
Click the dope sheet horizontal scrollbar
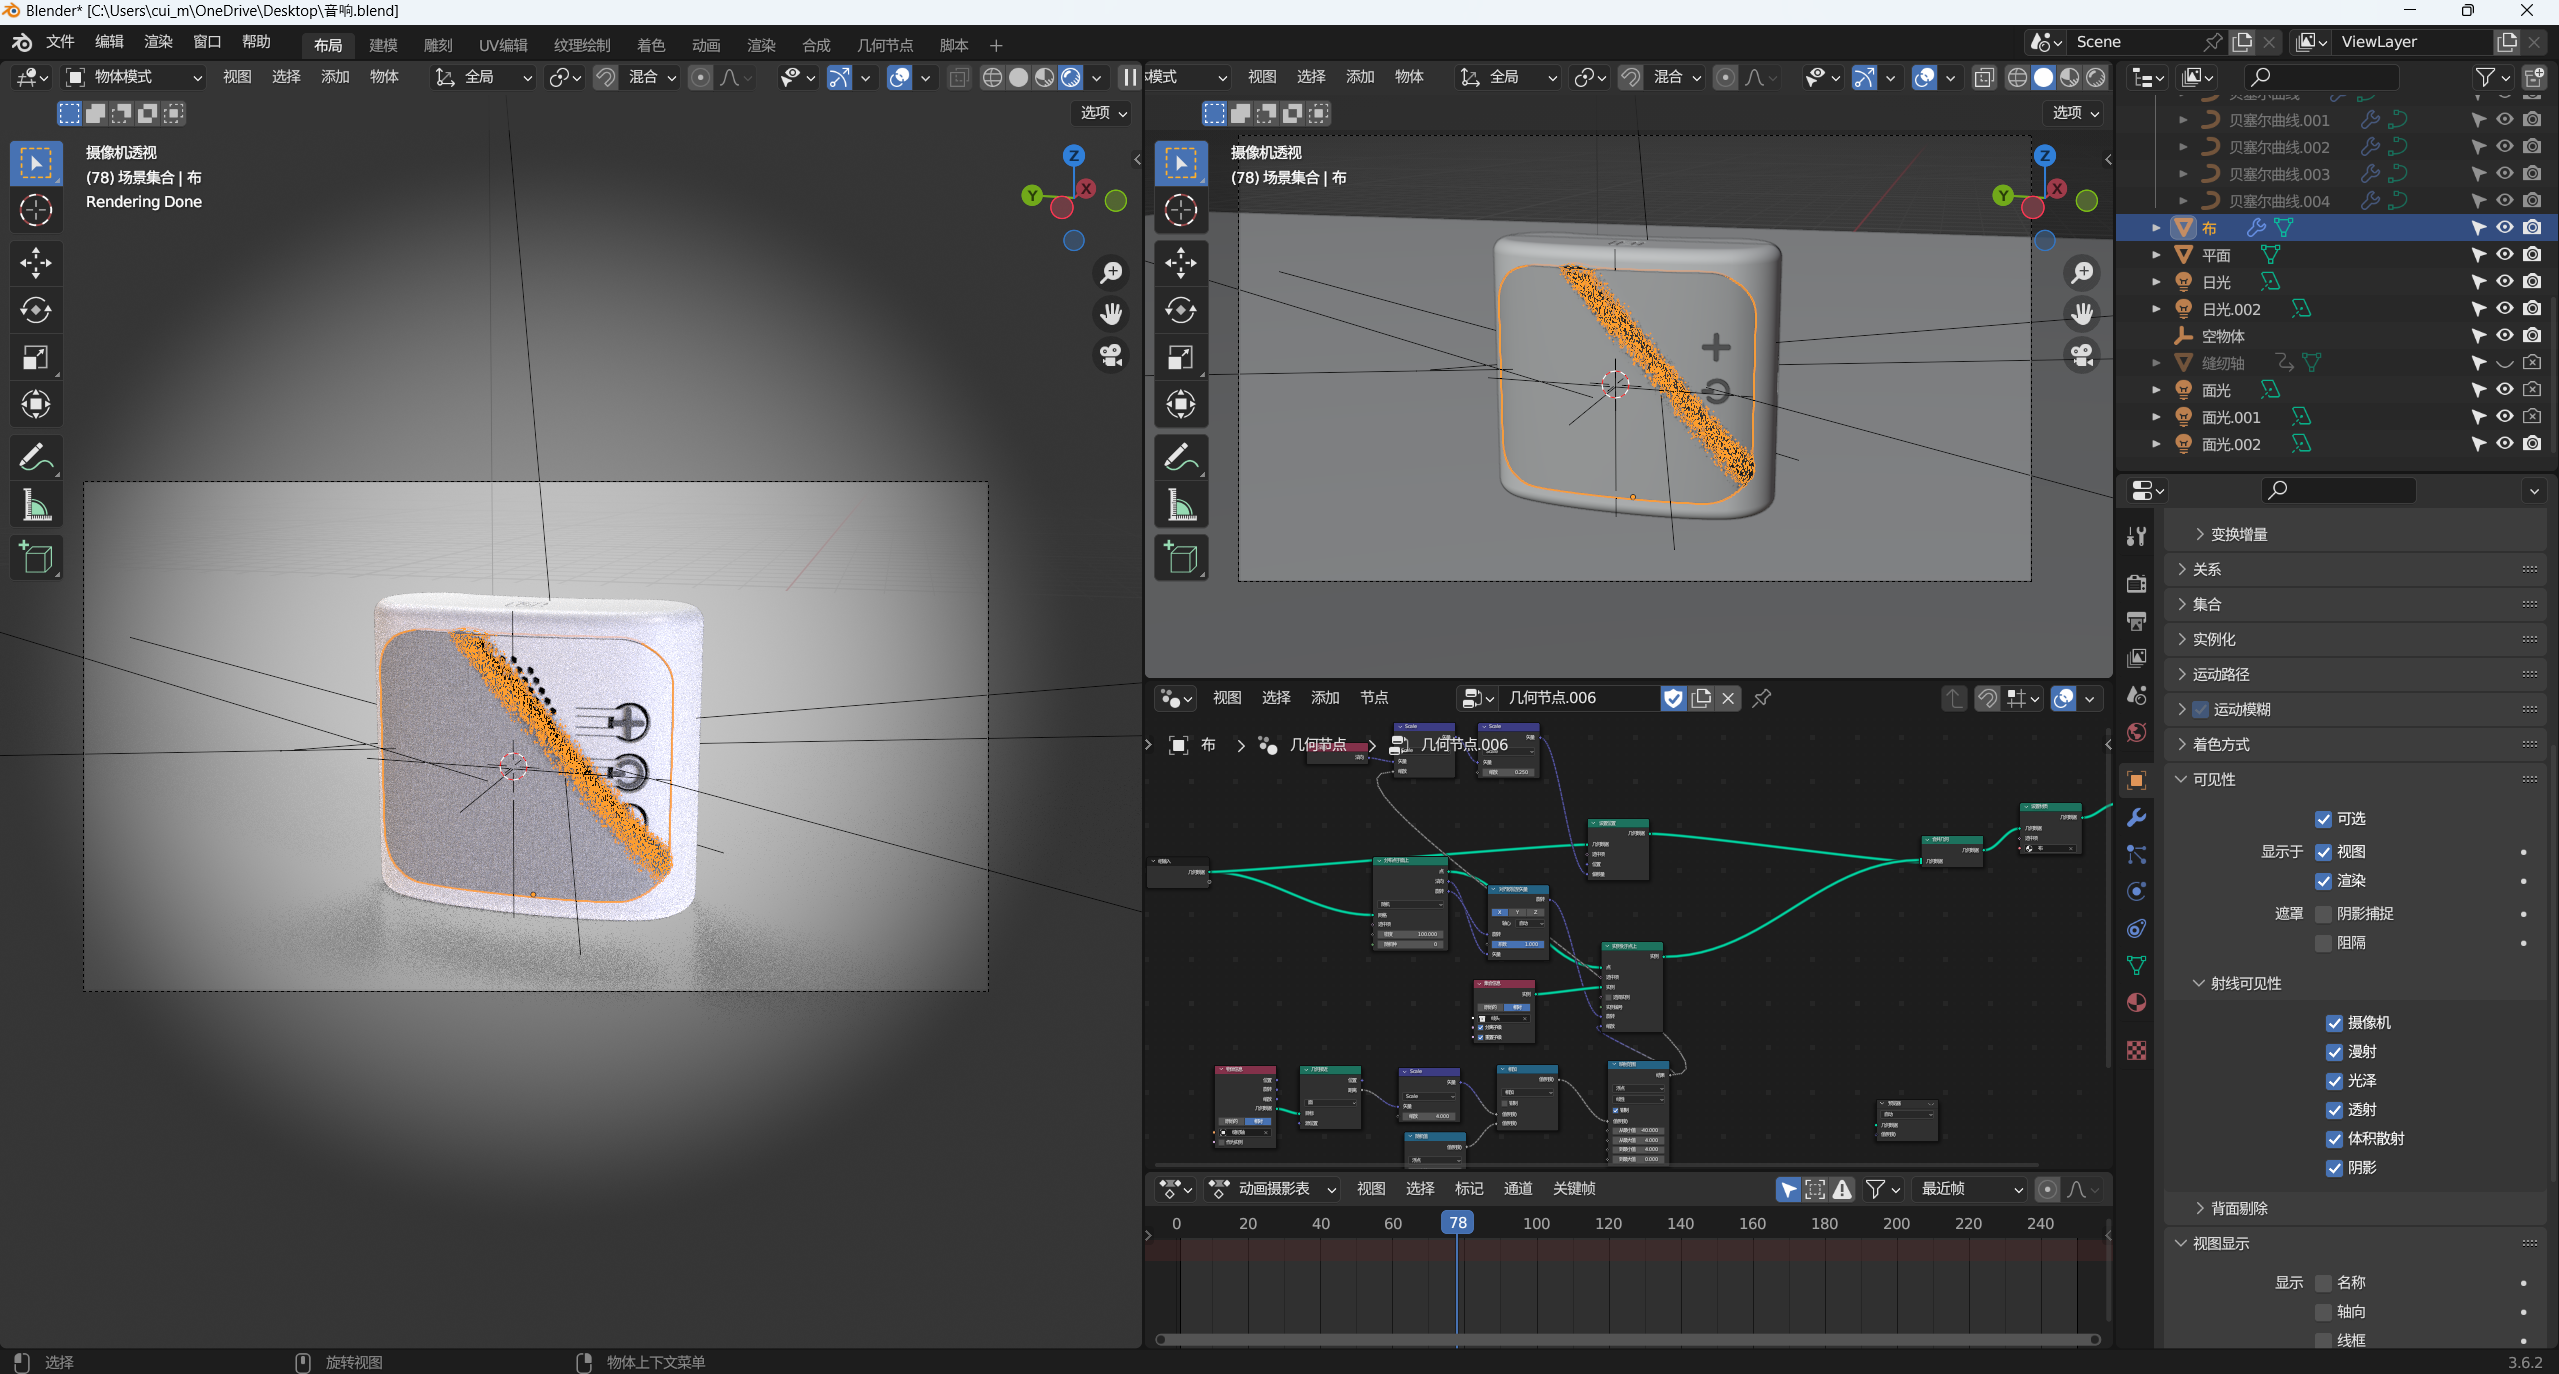pos(1627,1340)
